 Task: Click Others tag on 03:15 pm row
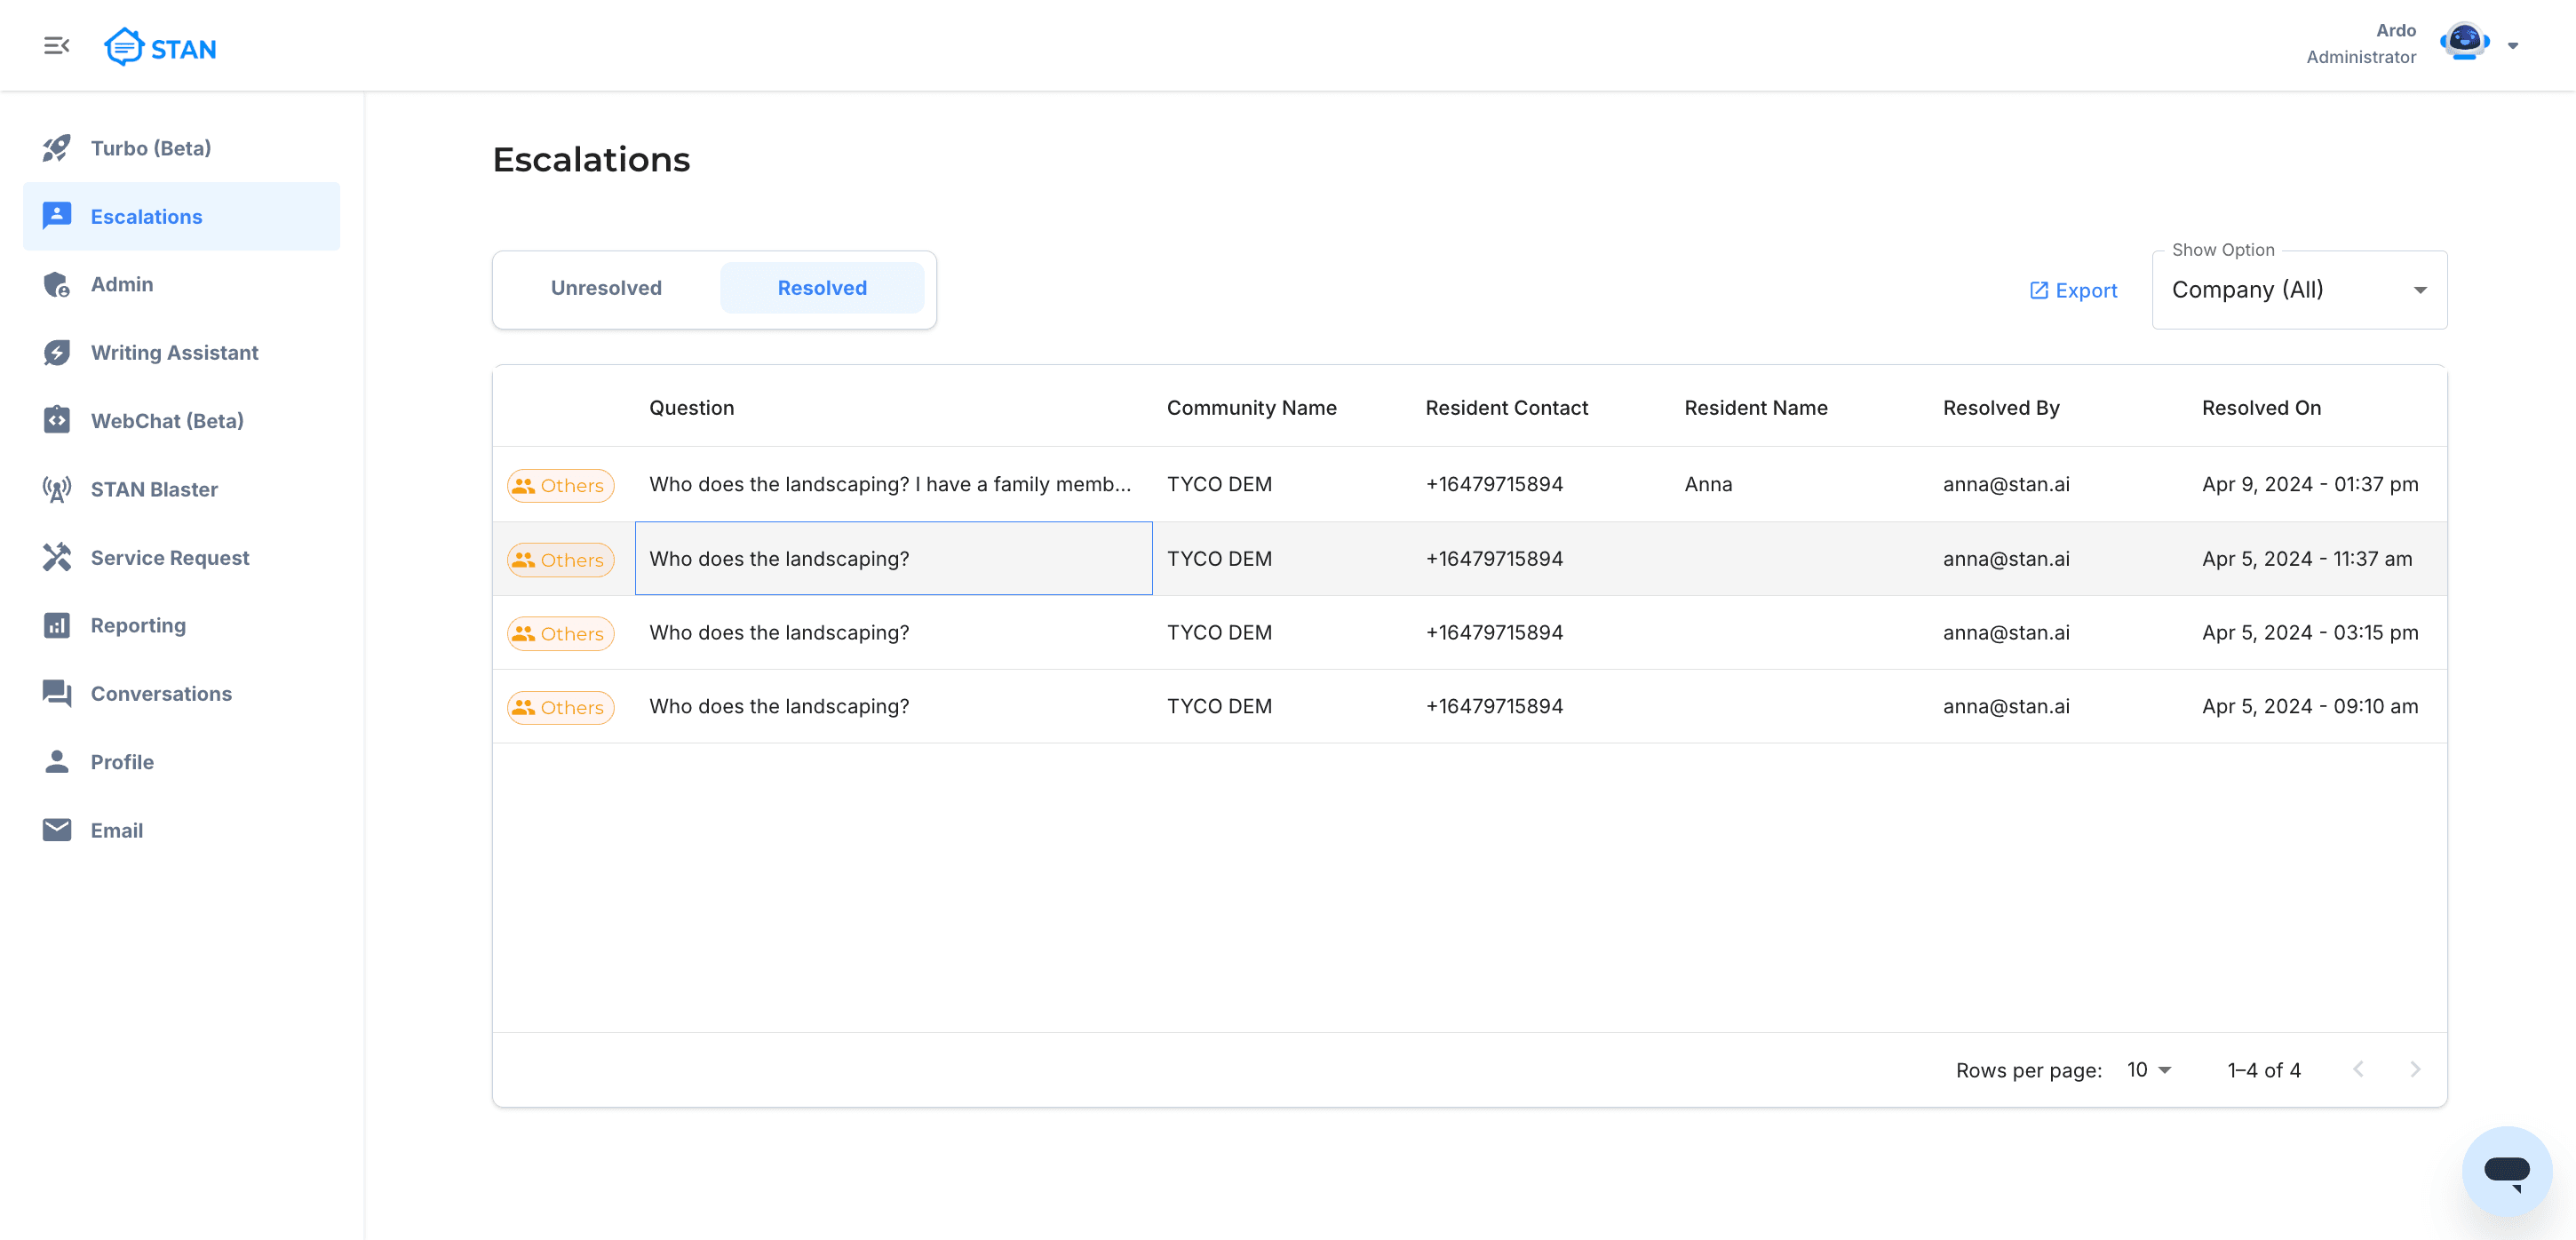click(x=560, y=634)
